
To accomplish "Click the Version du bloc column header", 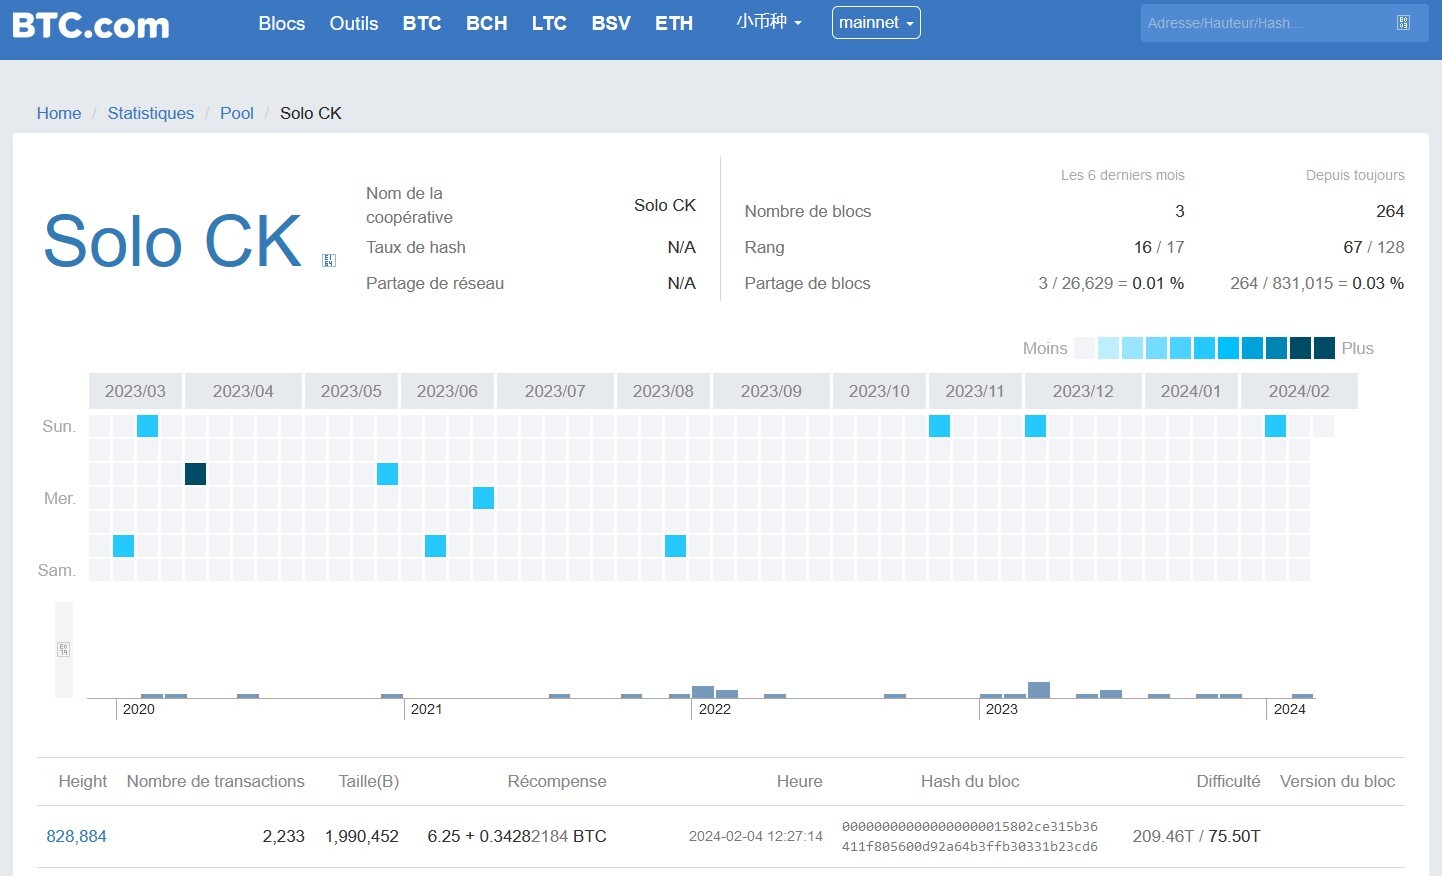I will [x=1337, y=781].
